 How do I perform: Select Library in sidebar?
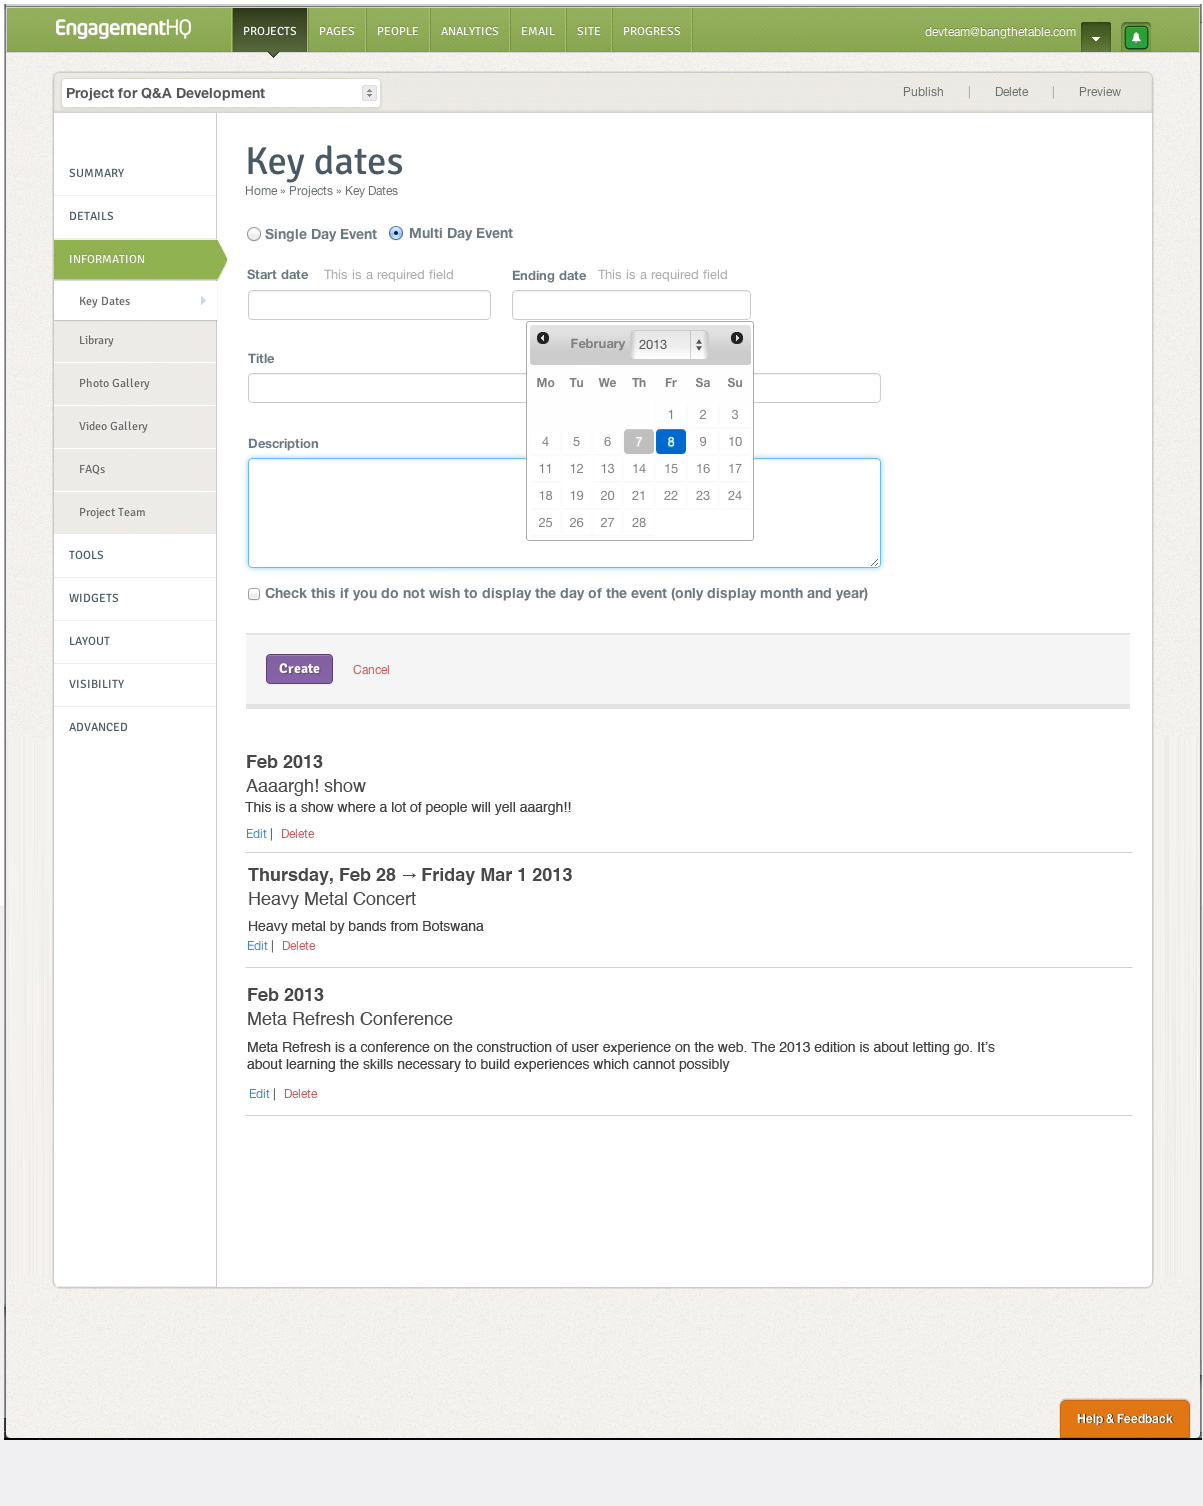[135, 341]
